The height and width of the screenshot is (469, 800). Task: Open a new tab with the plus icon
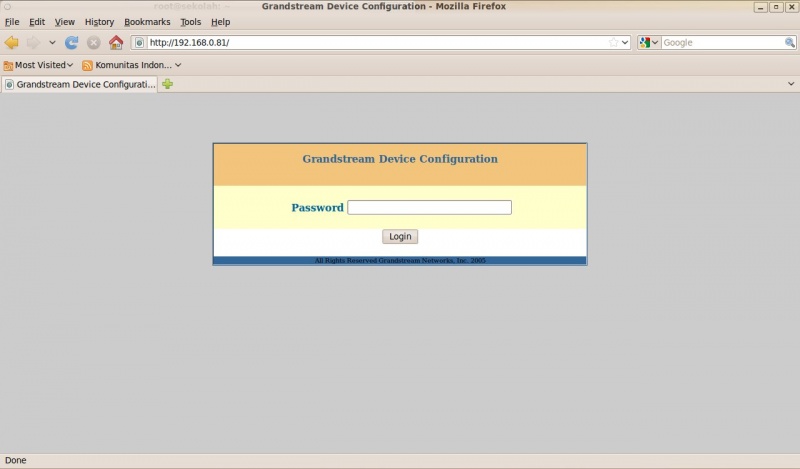tap(167, 84)
